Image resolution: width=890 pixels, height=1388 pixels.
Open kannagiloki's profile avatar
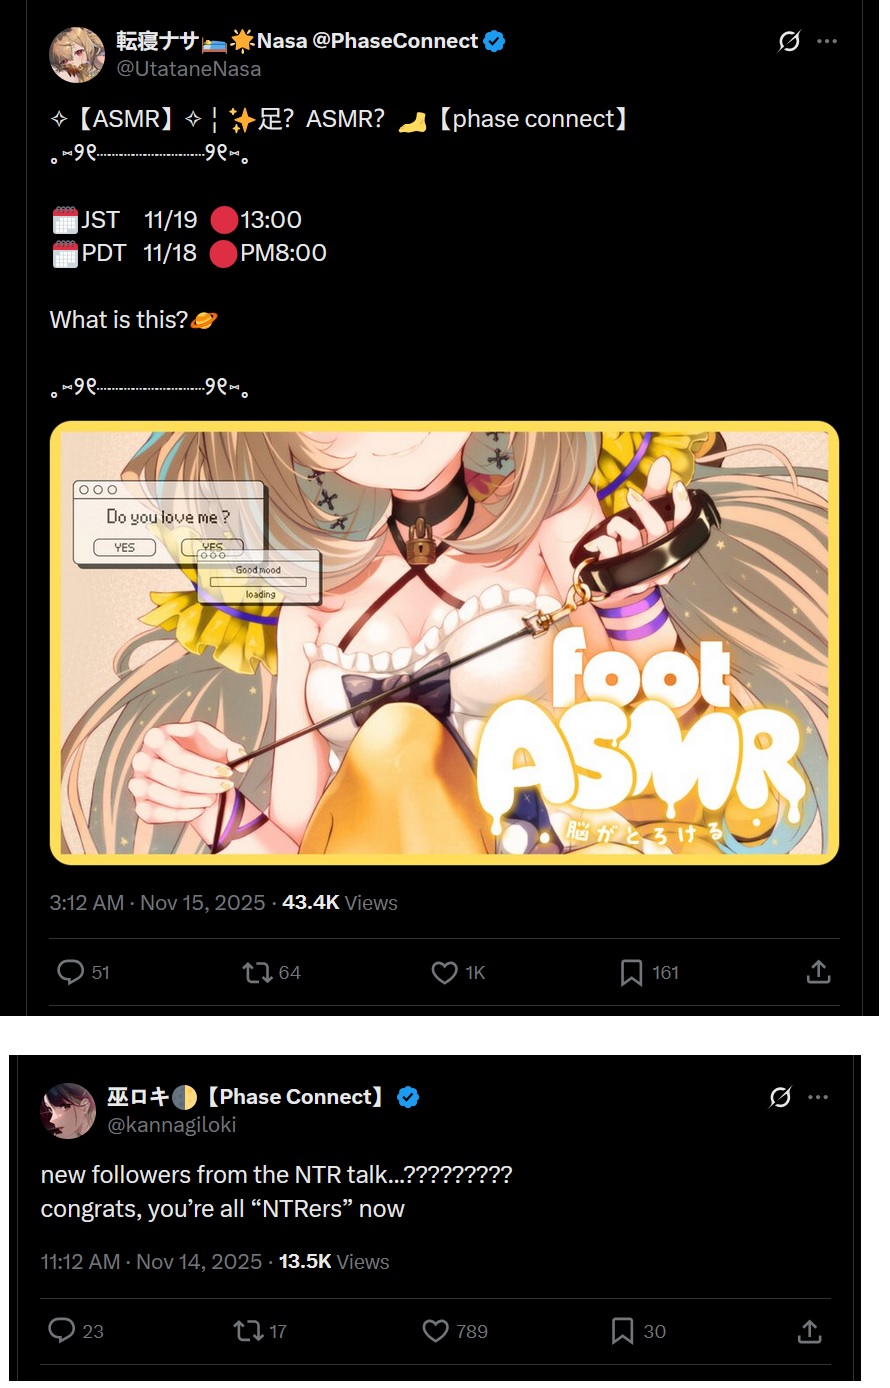(x=68, y=1111)
